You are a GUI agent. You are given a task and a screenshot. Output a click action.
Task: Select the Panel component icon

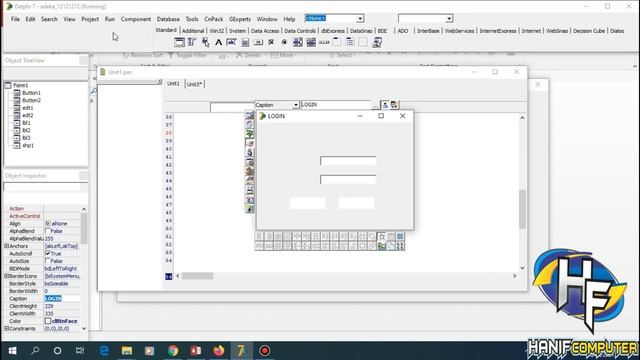coord(363,42)
